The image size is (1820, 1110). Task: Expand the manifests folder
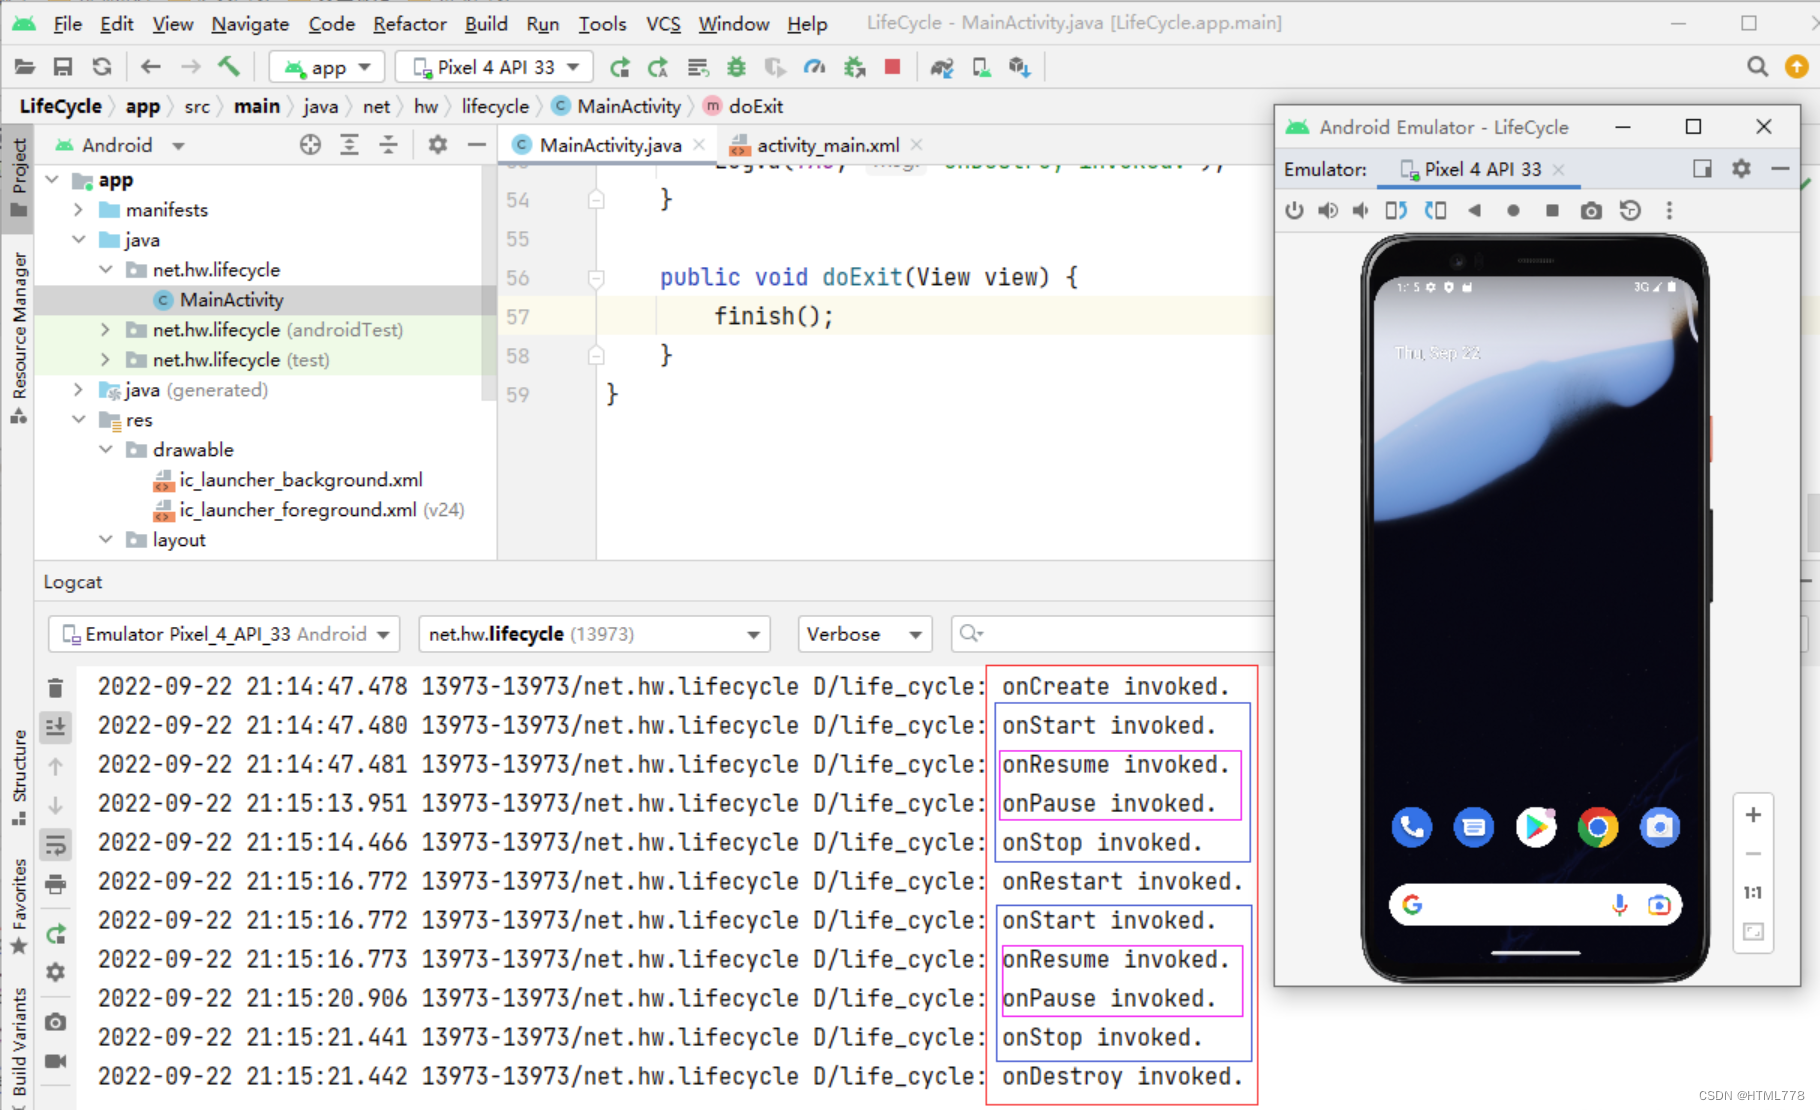(x=78, y=210)
